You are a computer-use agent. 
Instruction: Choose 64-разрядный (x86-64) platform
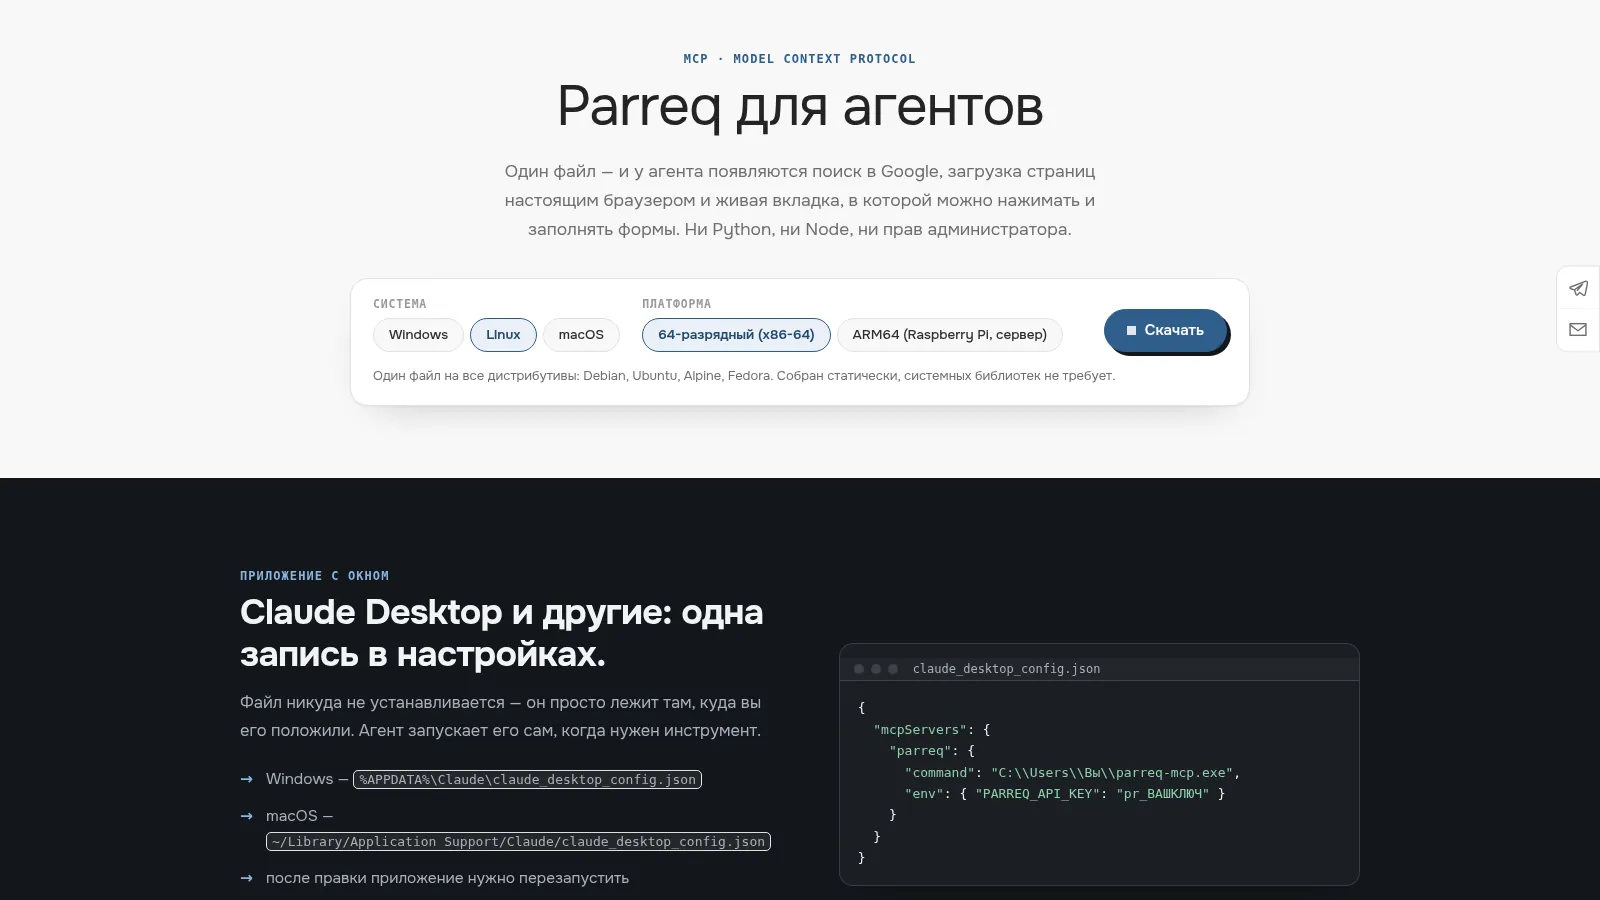736,335
